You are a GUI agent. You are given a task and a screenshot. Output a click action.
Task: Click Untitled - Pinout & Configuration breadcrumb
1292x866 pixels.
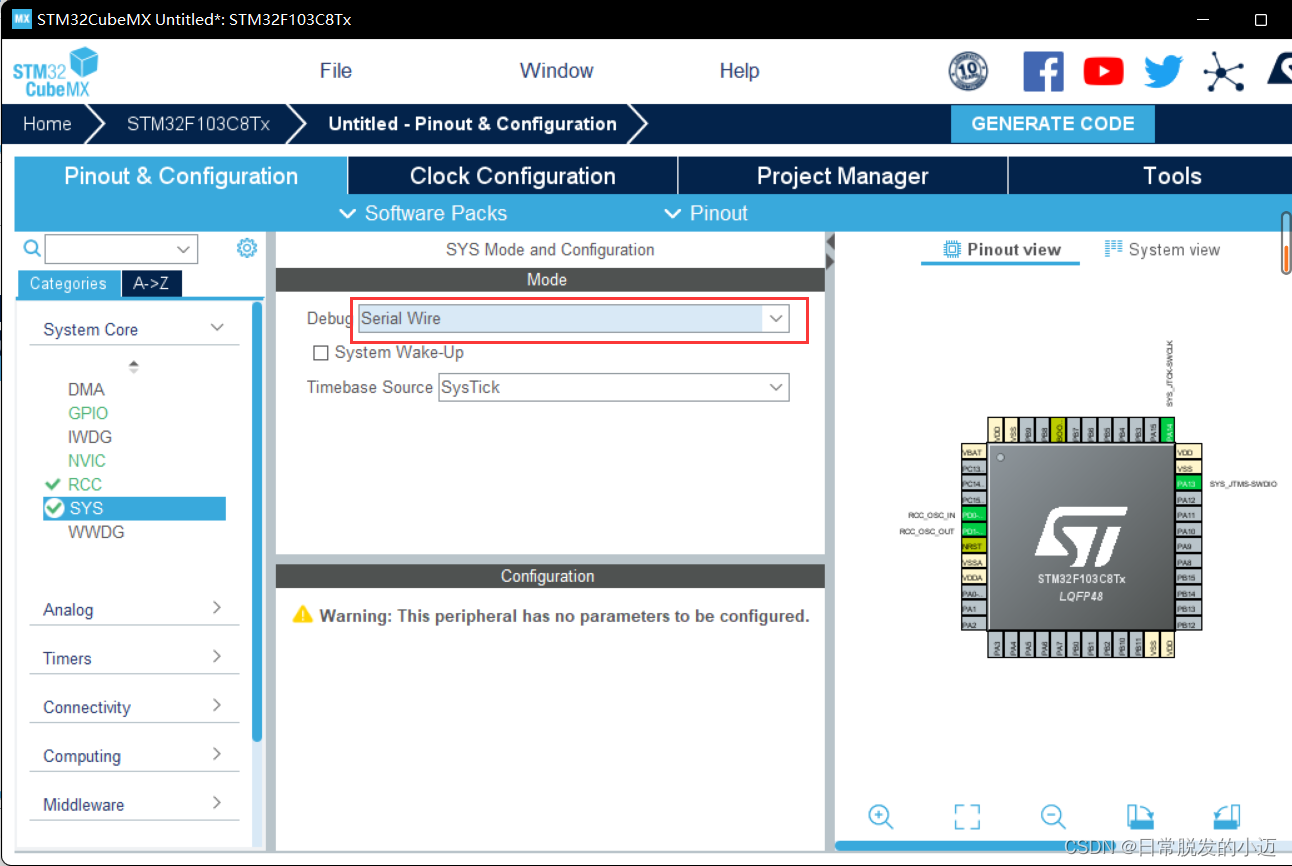pos(472,124)
